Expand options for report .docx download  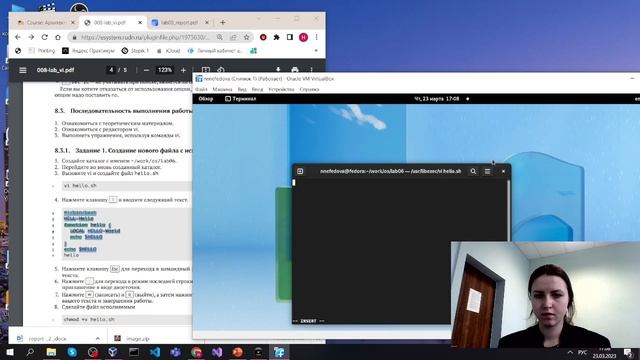(x=98, y=338)
